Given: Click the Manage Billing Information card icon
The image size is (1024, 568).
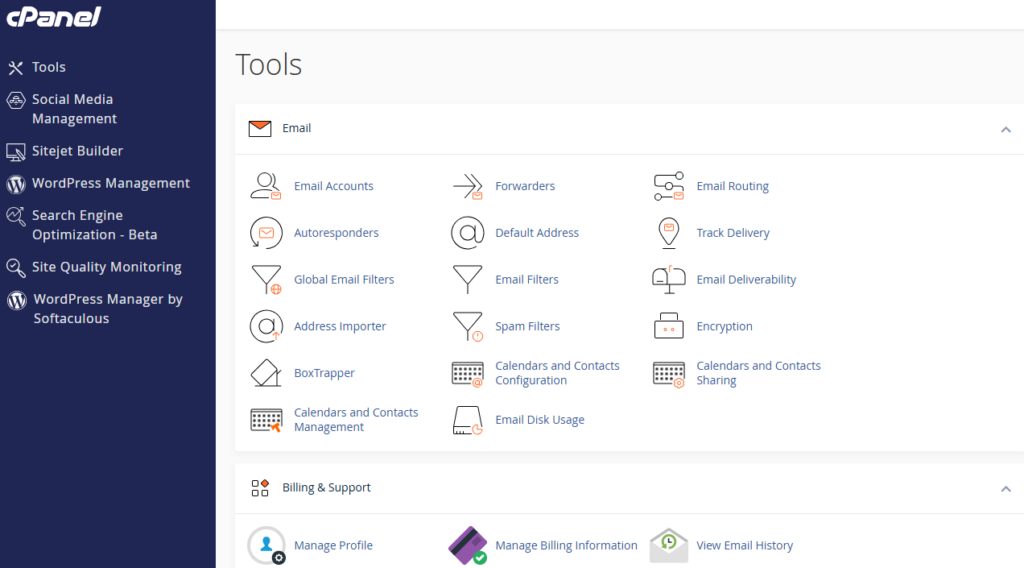Looking at the screenshot, I should click(468, 545).
